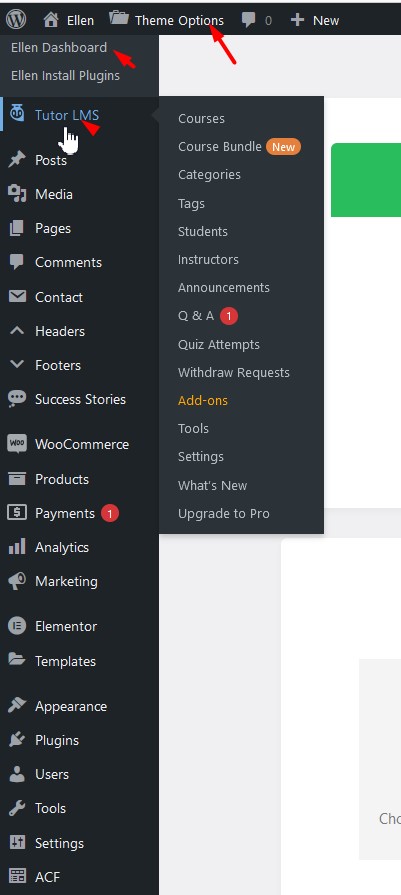Click the Plugins plug icon
The height and width of the screenshot is (895, 401).
17,740
